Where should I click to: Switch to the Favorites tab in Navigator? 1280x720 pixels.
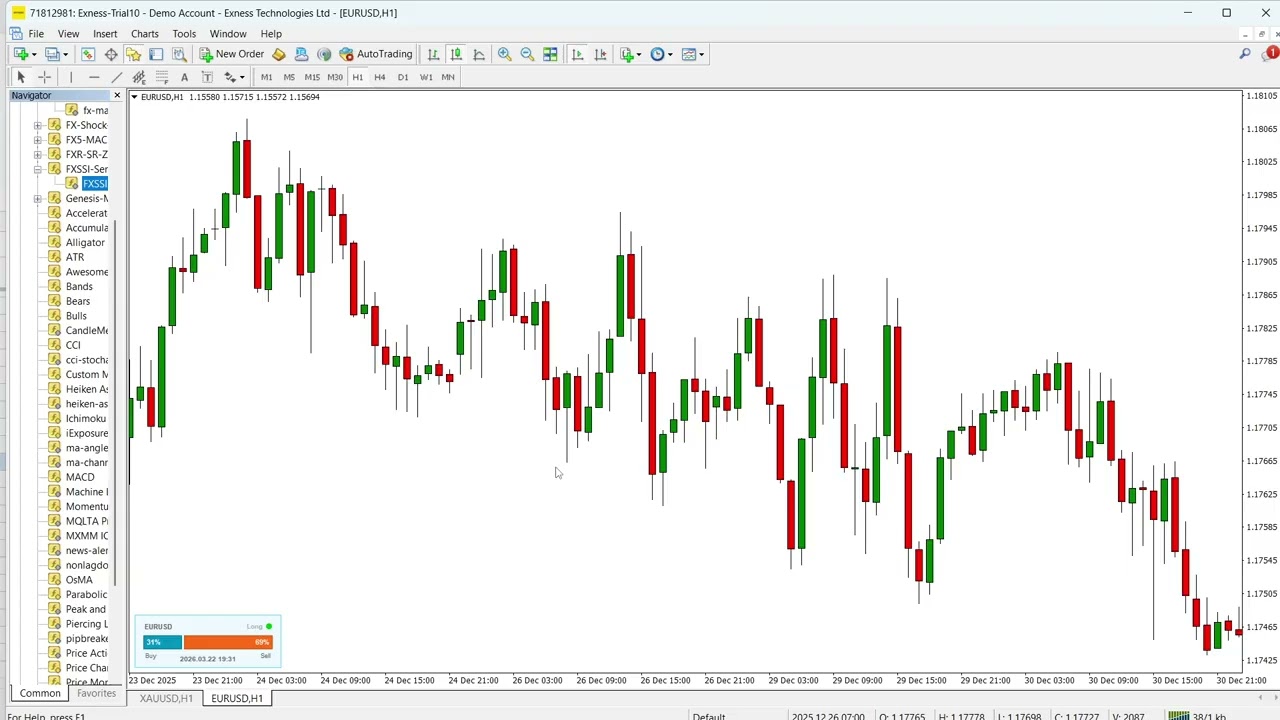[x=96, y=693]
